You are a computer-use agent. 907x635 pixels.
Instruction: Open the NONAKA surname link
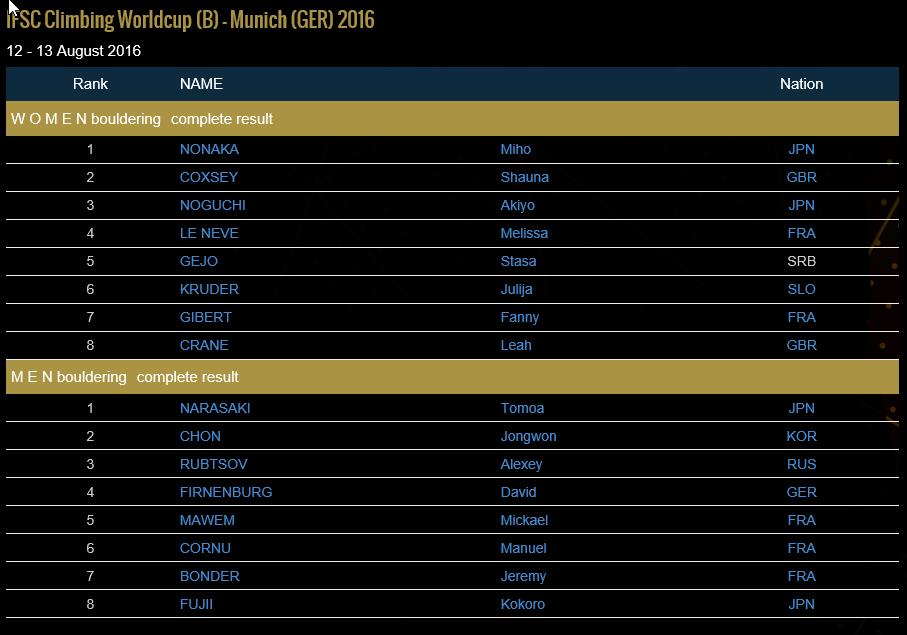coord(209,149)
